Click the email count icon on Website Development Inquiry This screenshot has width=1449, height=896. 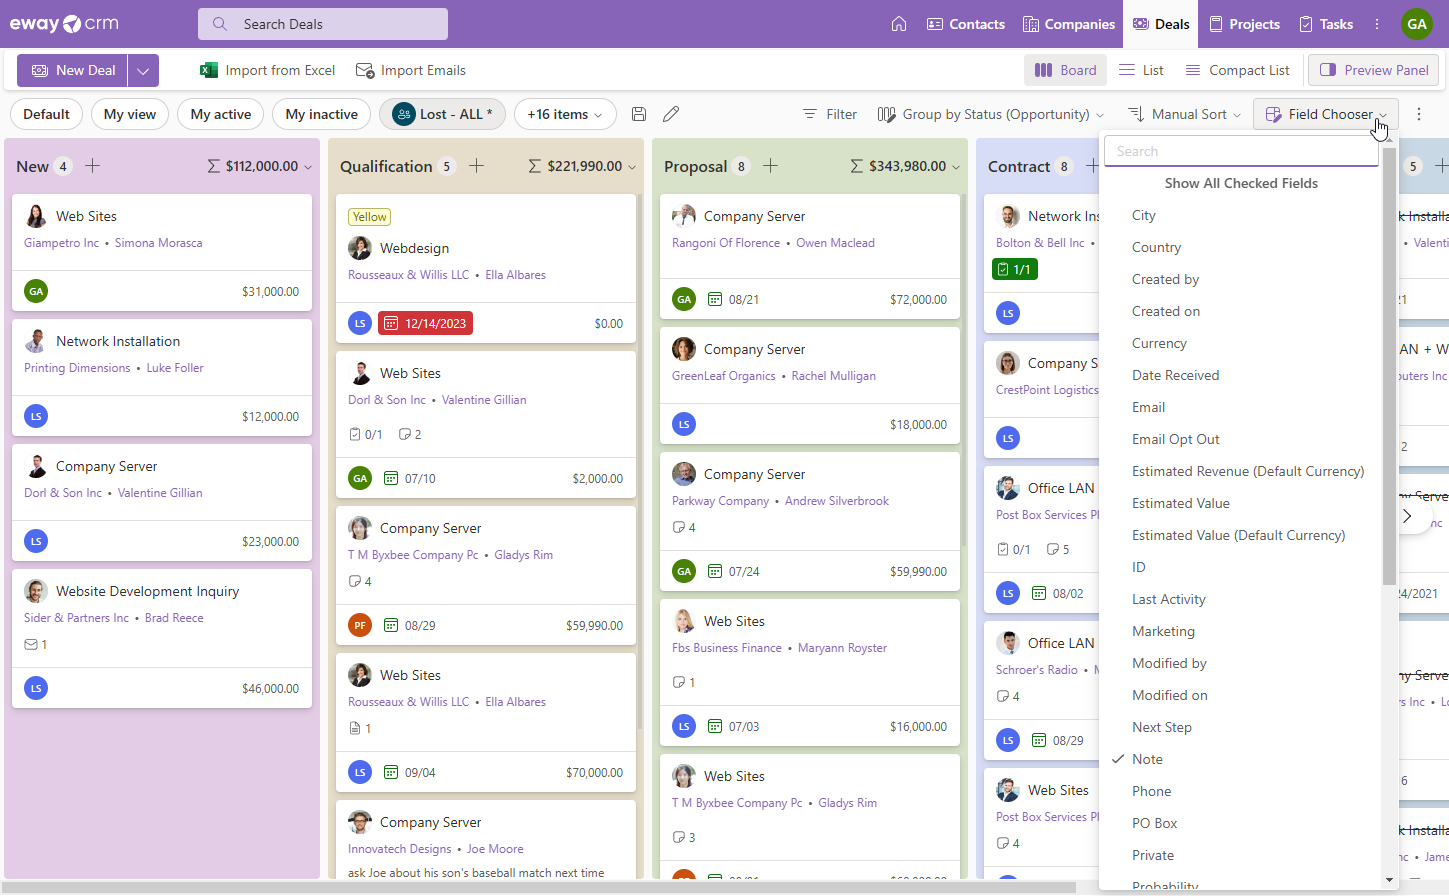[x=30, y=645]
